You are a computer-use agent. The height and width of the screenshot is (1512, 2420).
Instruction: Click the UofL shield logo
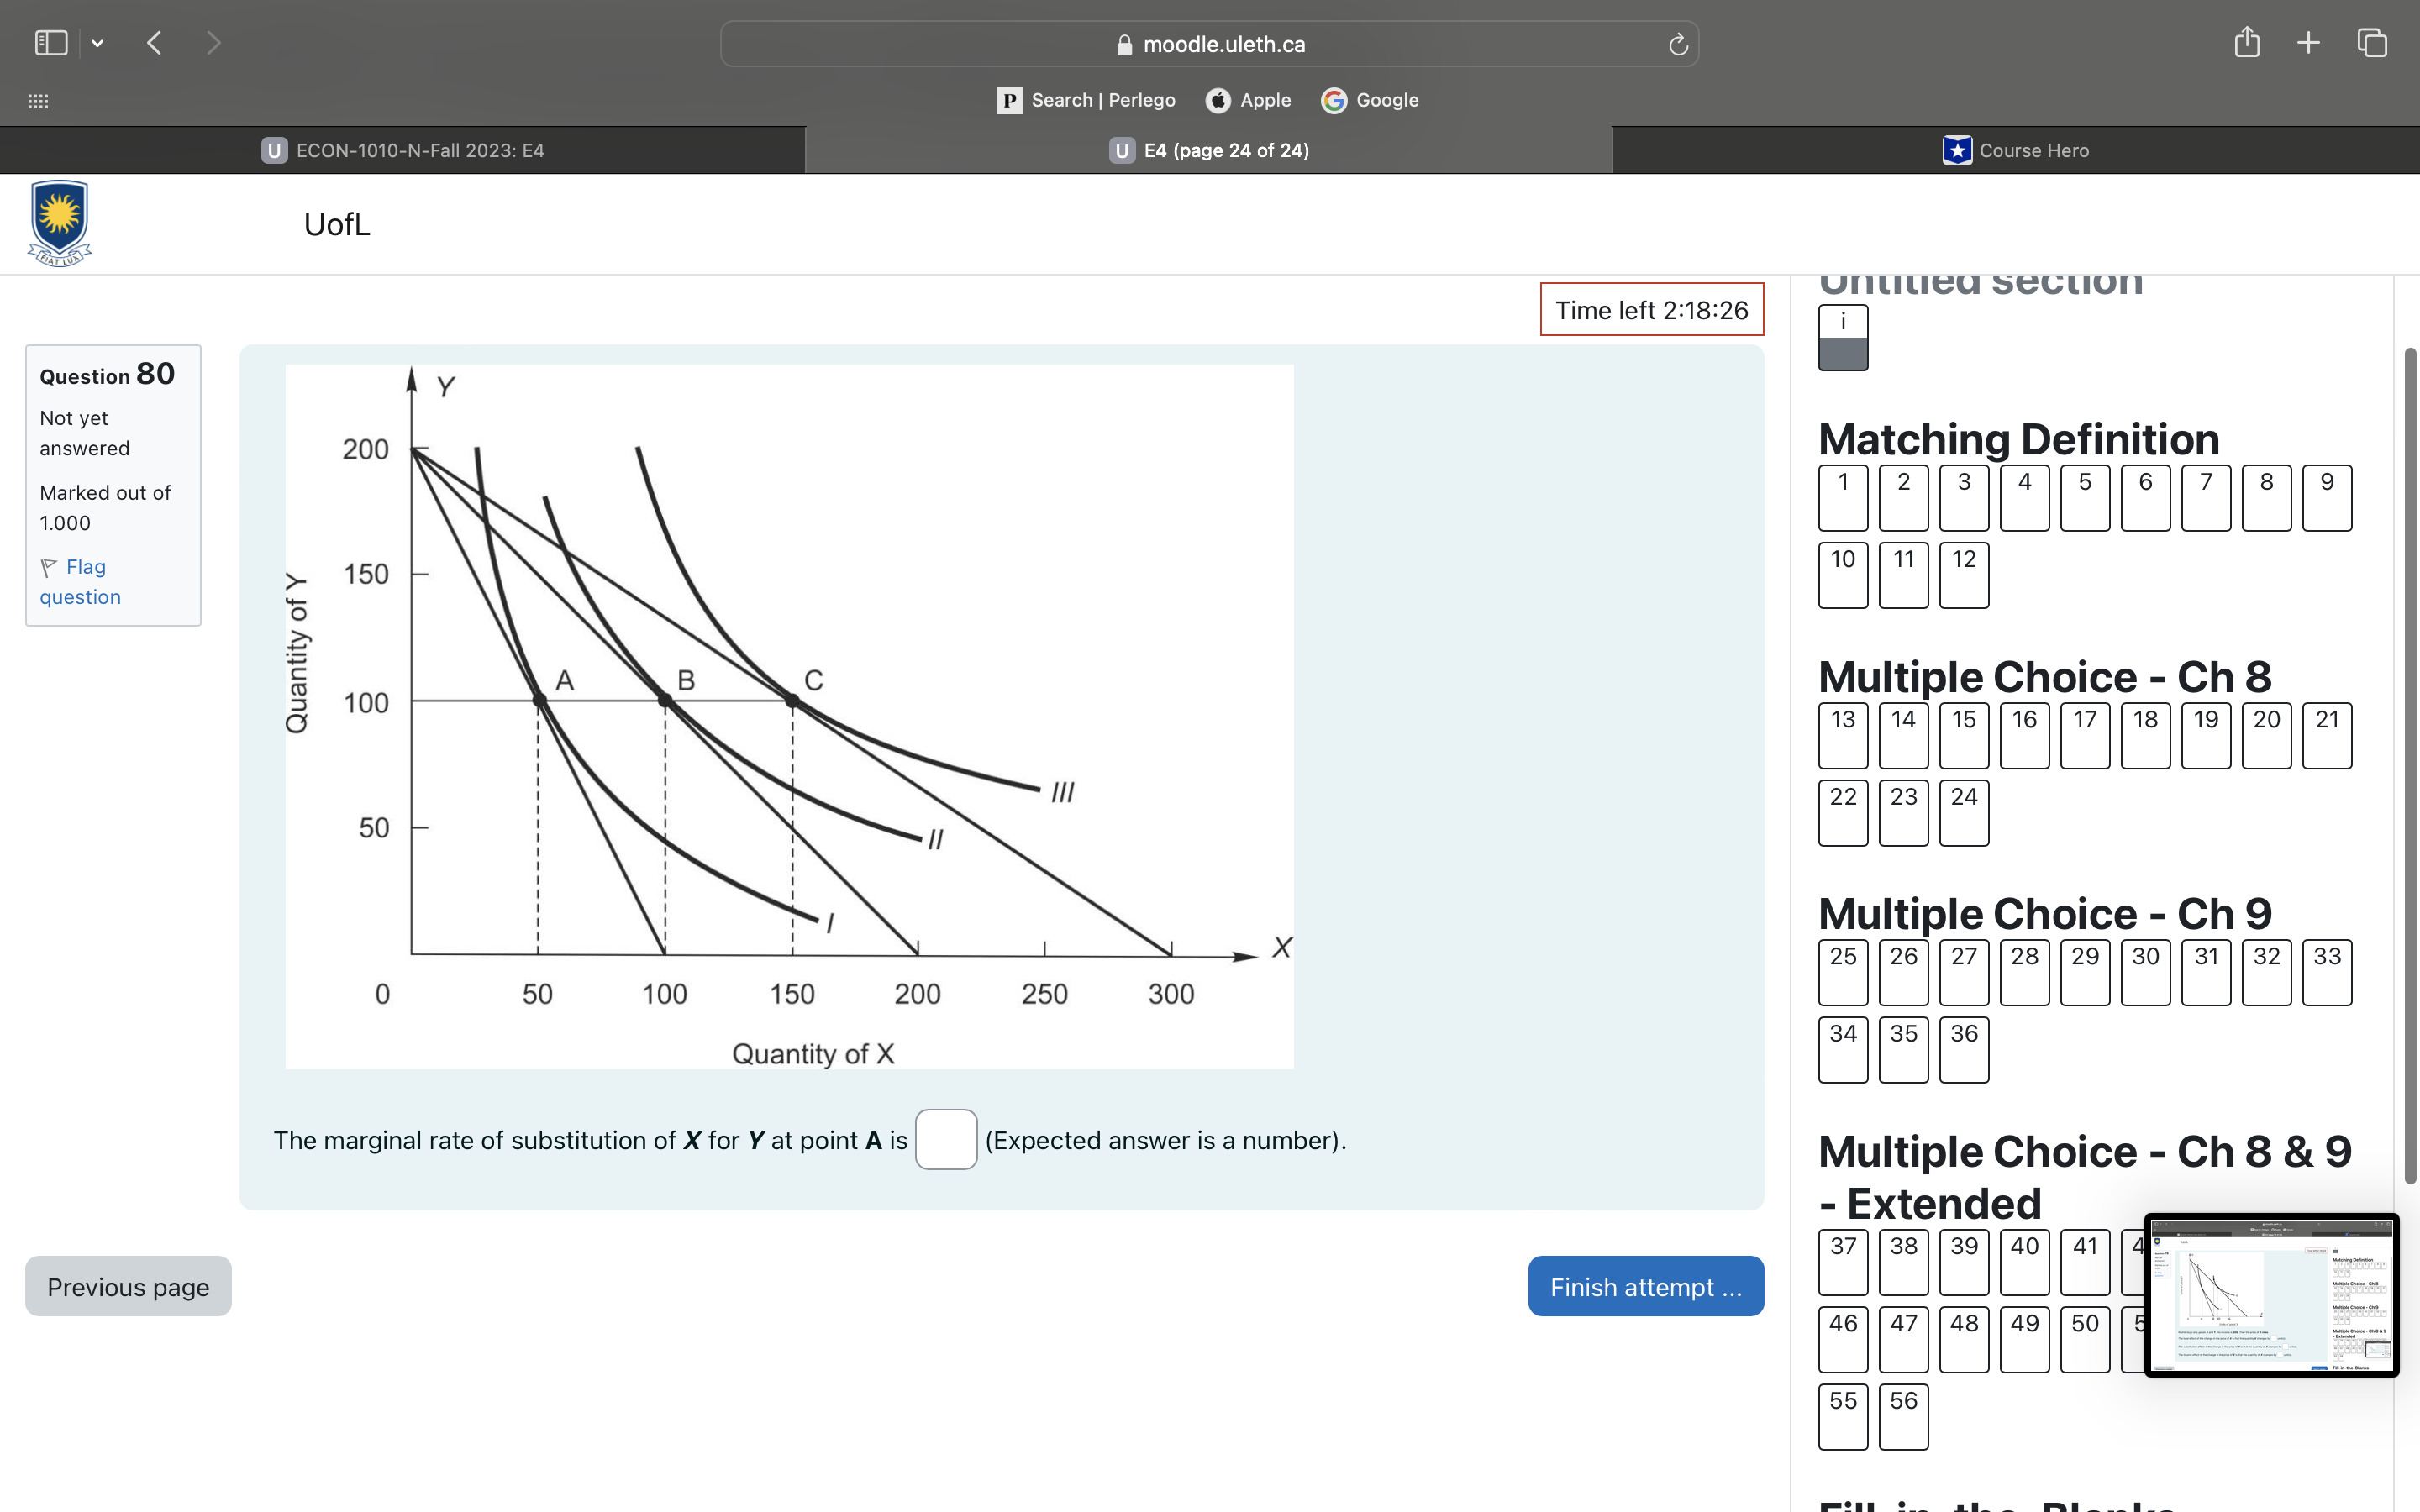click(x=60, y=223)
